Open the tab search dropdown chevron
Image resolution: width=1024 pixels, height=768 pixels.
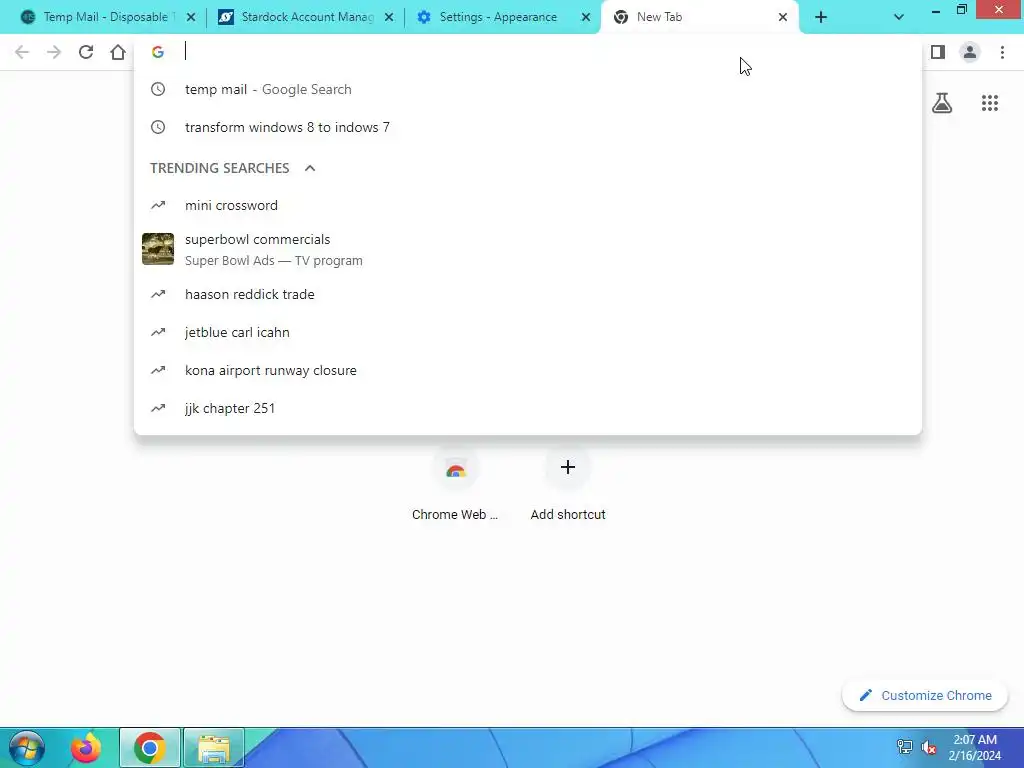[x=899, y=18]
